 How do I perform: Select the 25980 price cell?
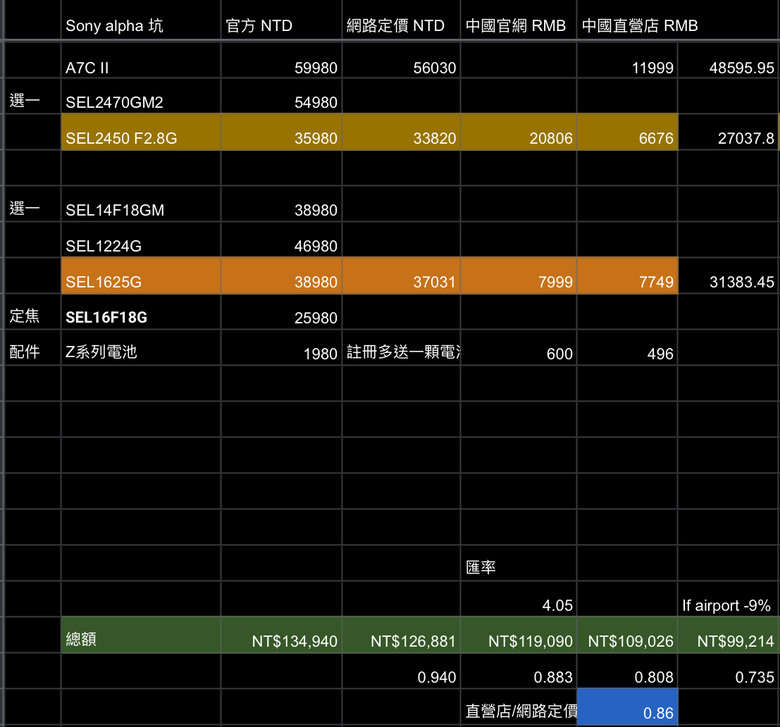(282, 312)
